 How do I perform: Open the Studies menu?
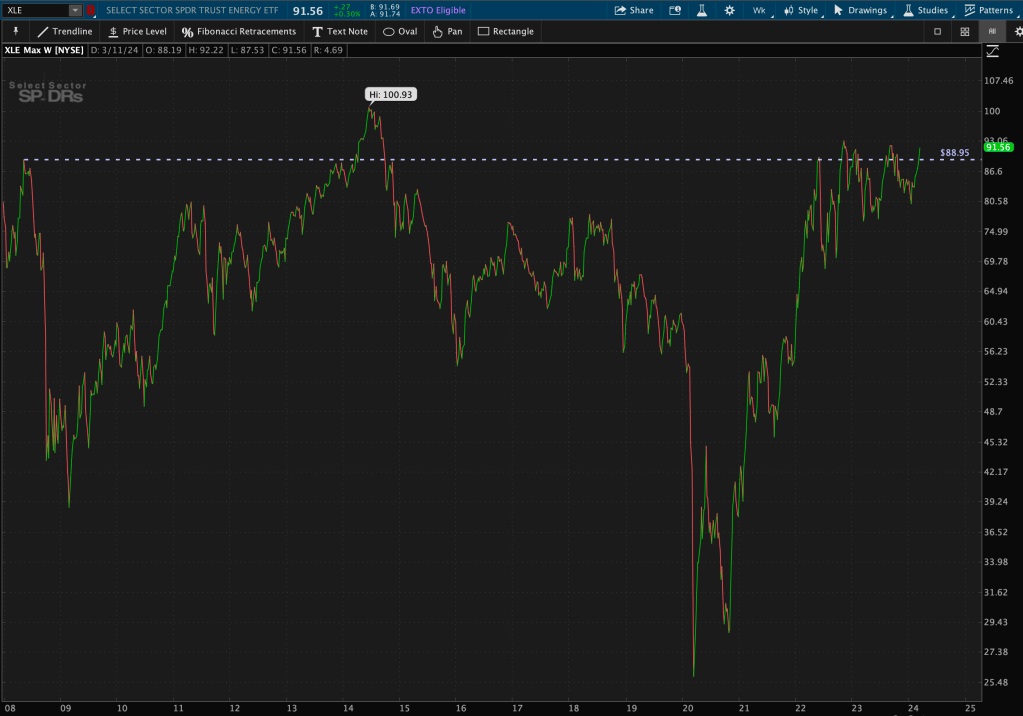tap(925, 10)
